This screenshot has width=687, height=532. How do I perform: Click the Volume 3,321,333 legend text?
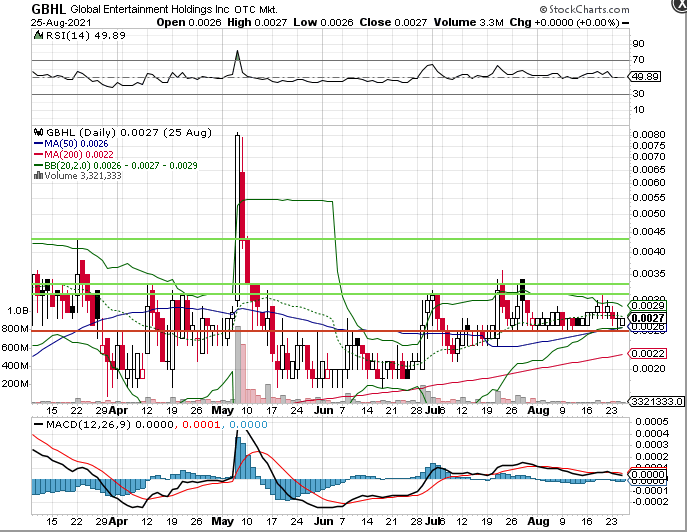83,176
